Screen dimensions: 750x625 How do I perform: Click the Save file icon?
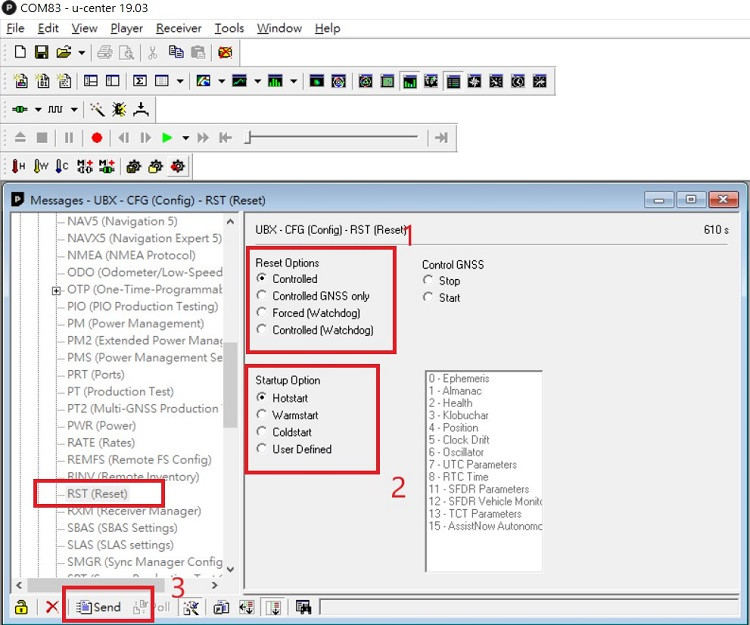click(x=41, y=52)
